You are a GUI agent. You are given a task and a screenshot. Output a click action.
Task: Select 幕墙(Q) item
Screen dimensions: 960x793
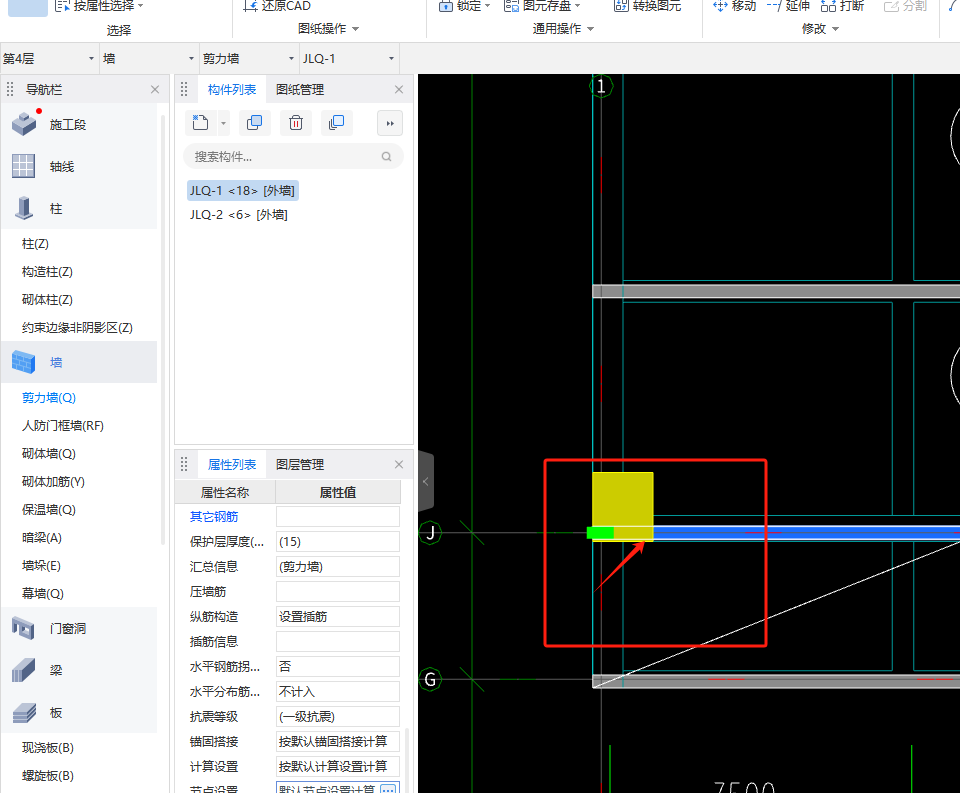tap(43, 593)
